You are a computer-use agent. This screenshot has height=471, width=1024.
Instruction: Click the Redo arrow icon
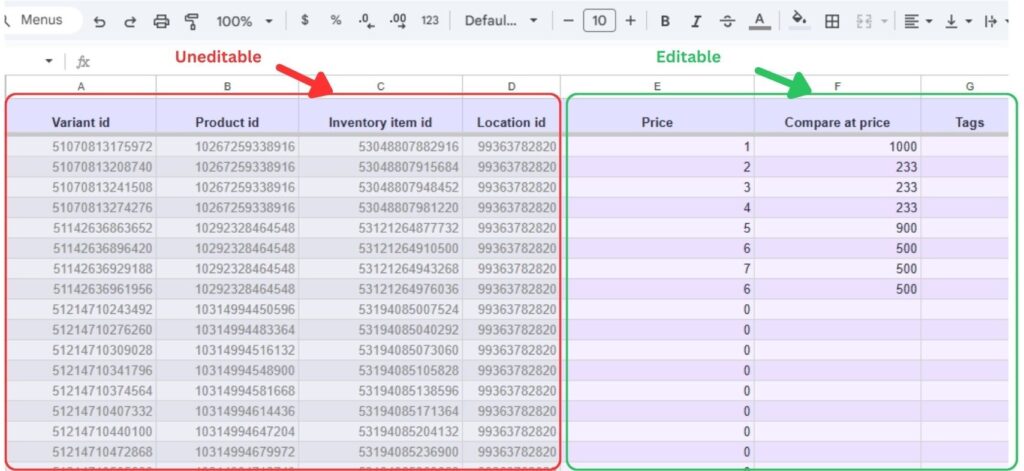point(130,21)
